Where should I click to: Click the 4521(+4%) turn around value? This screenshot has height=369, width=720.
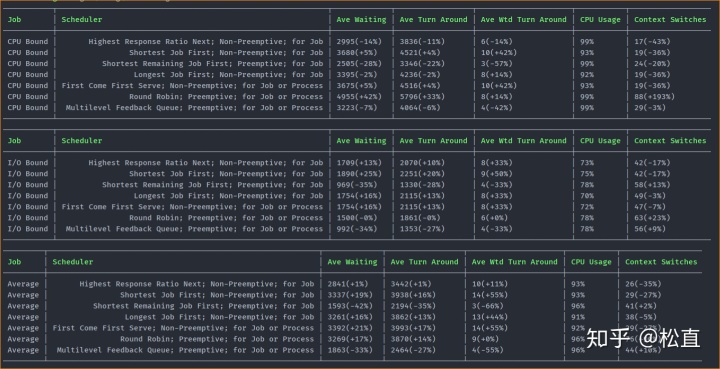coord(420,53)
